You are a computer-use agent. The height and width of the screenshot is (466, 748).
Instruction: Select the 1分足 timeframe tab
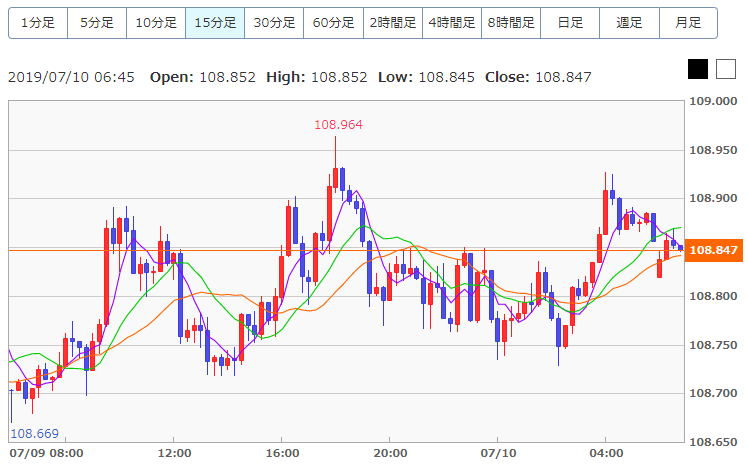38,23
